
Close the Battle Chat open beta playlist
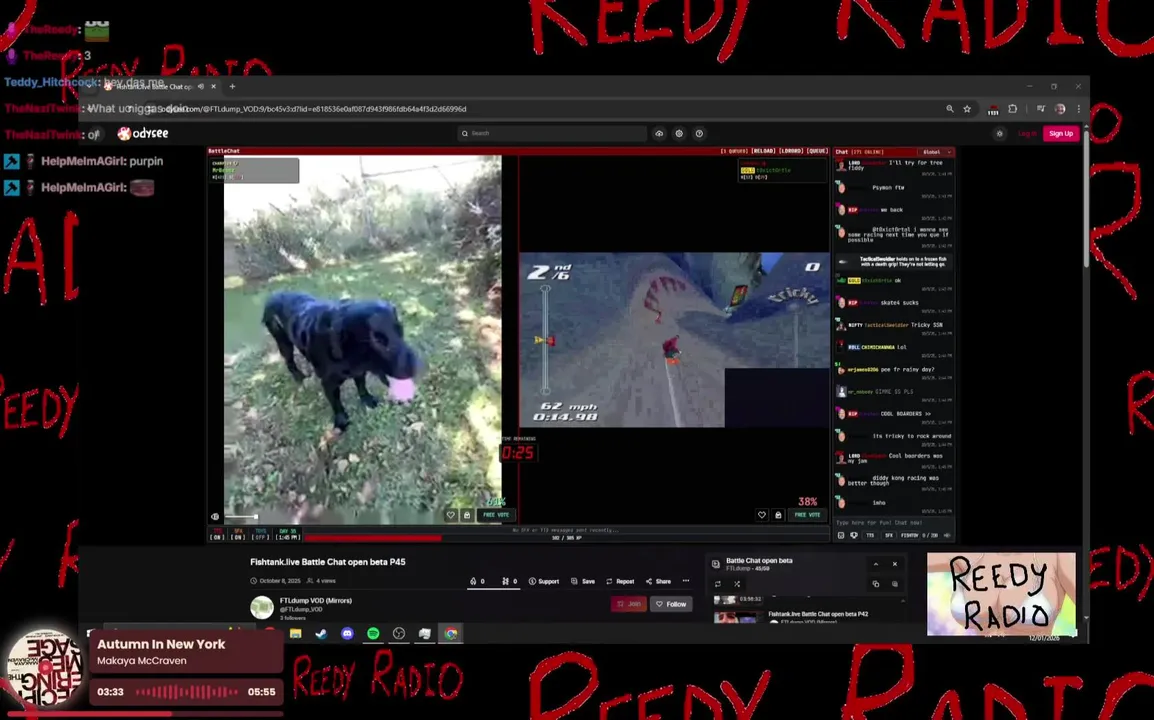tap(895, 565)
